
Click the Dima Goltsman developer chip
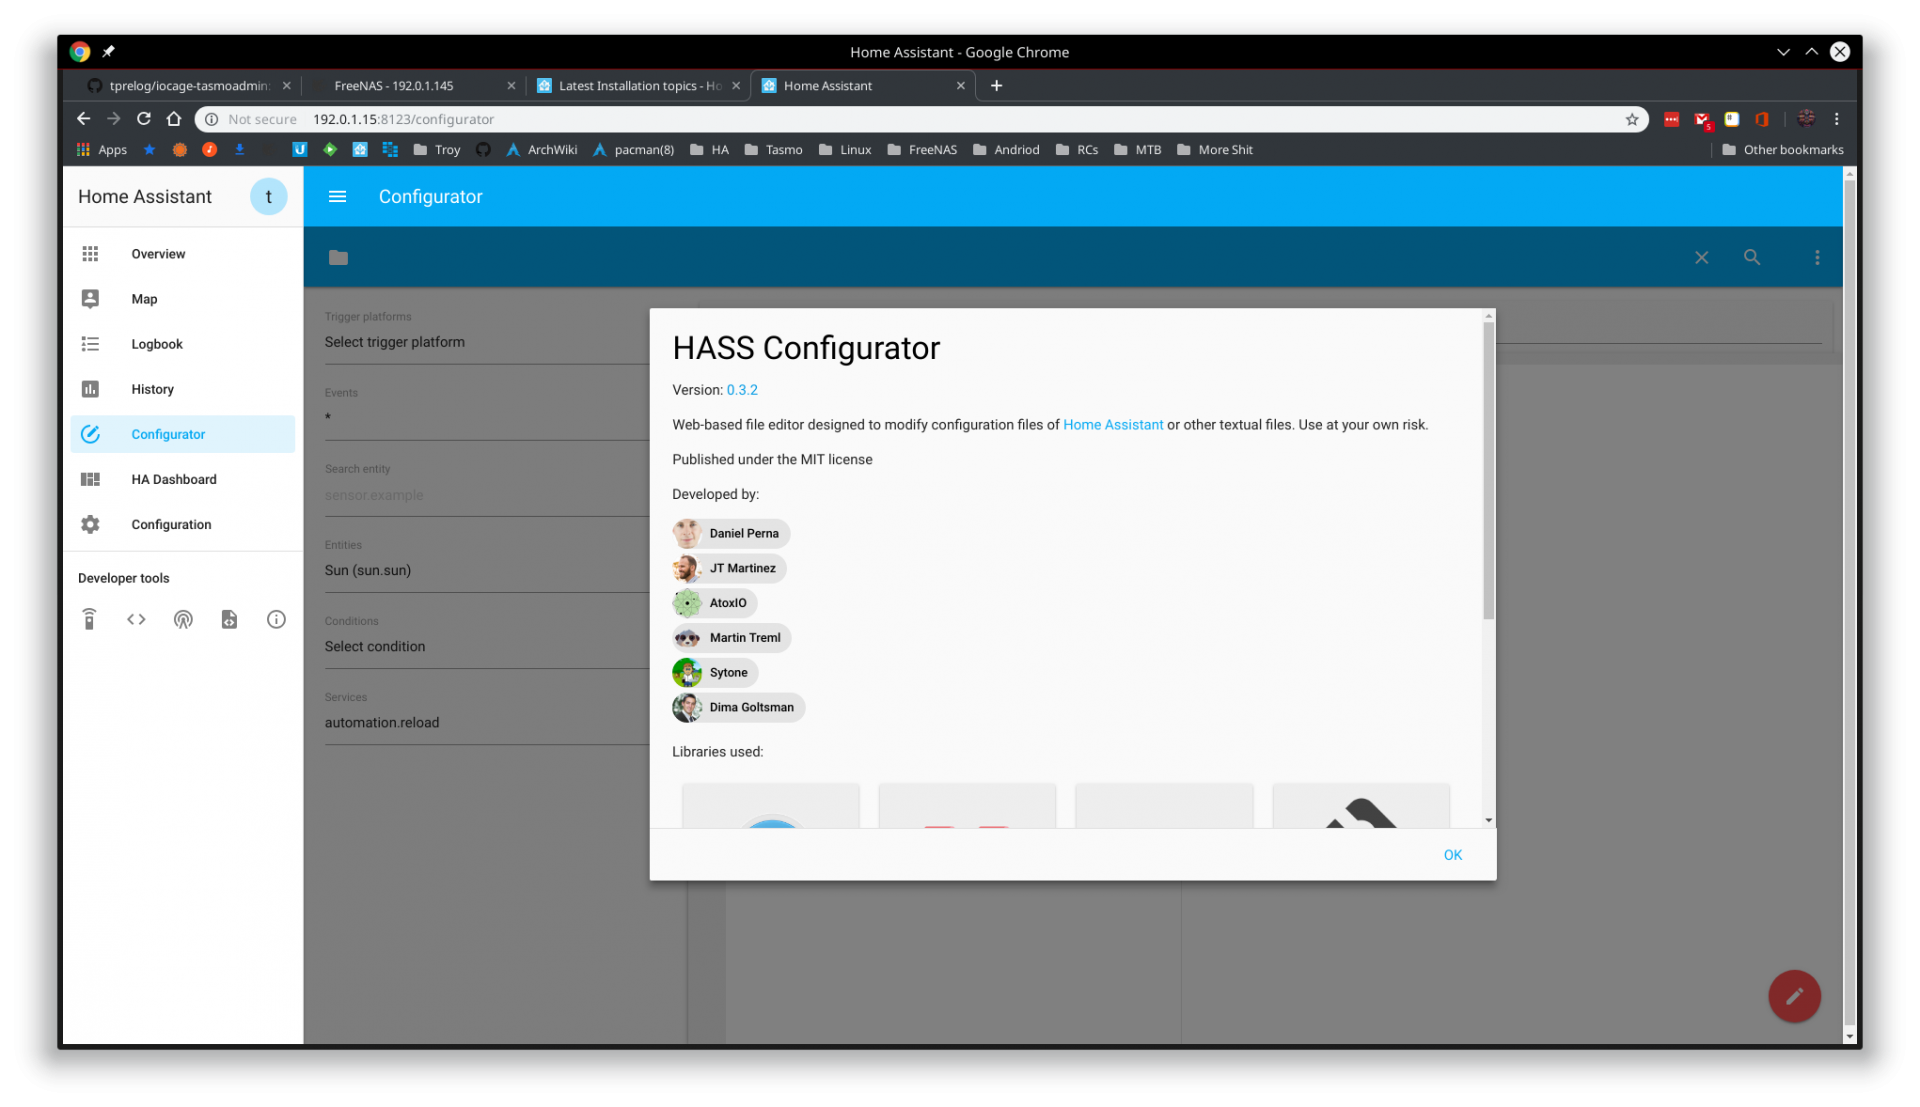click(x=738, y=707)
